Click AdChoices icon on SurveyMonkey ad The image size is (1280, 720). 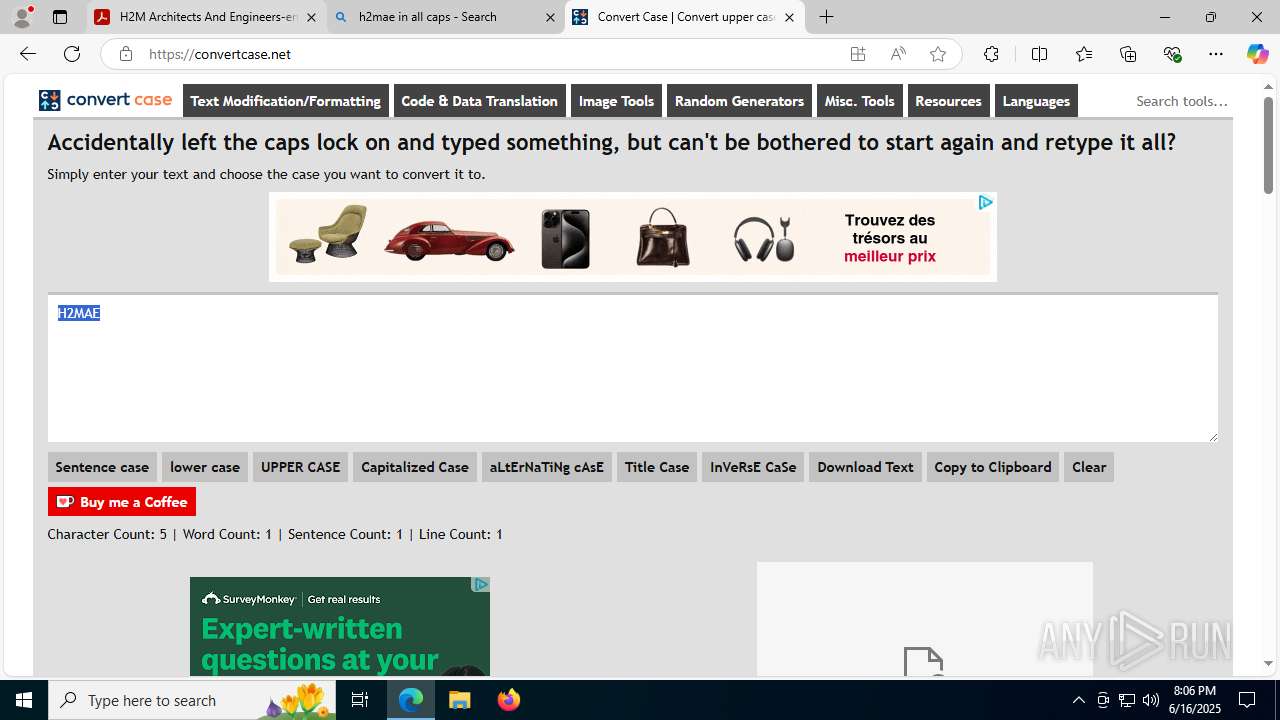click(481, 584)
